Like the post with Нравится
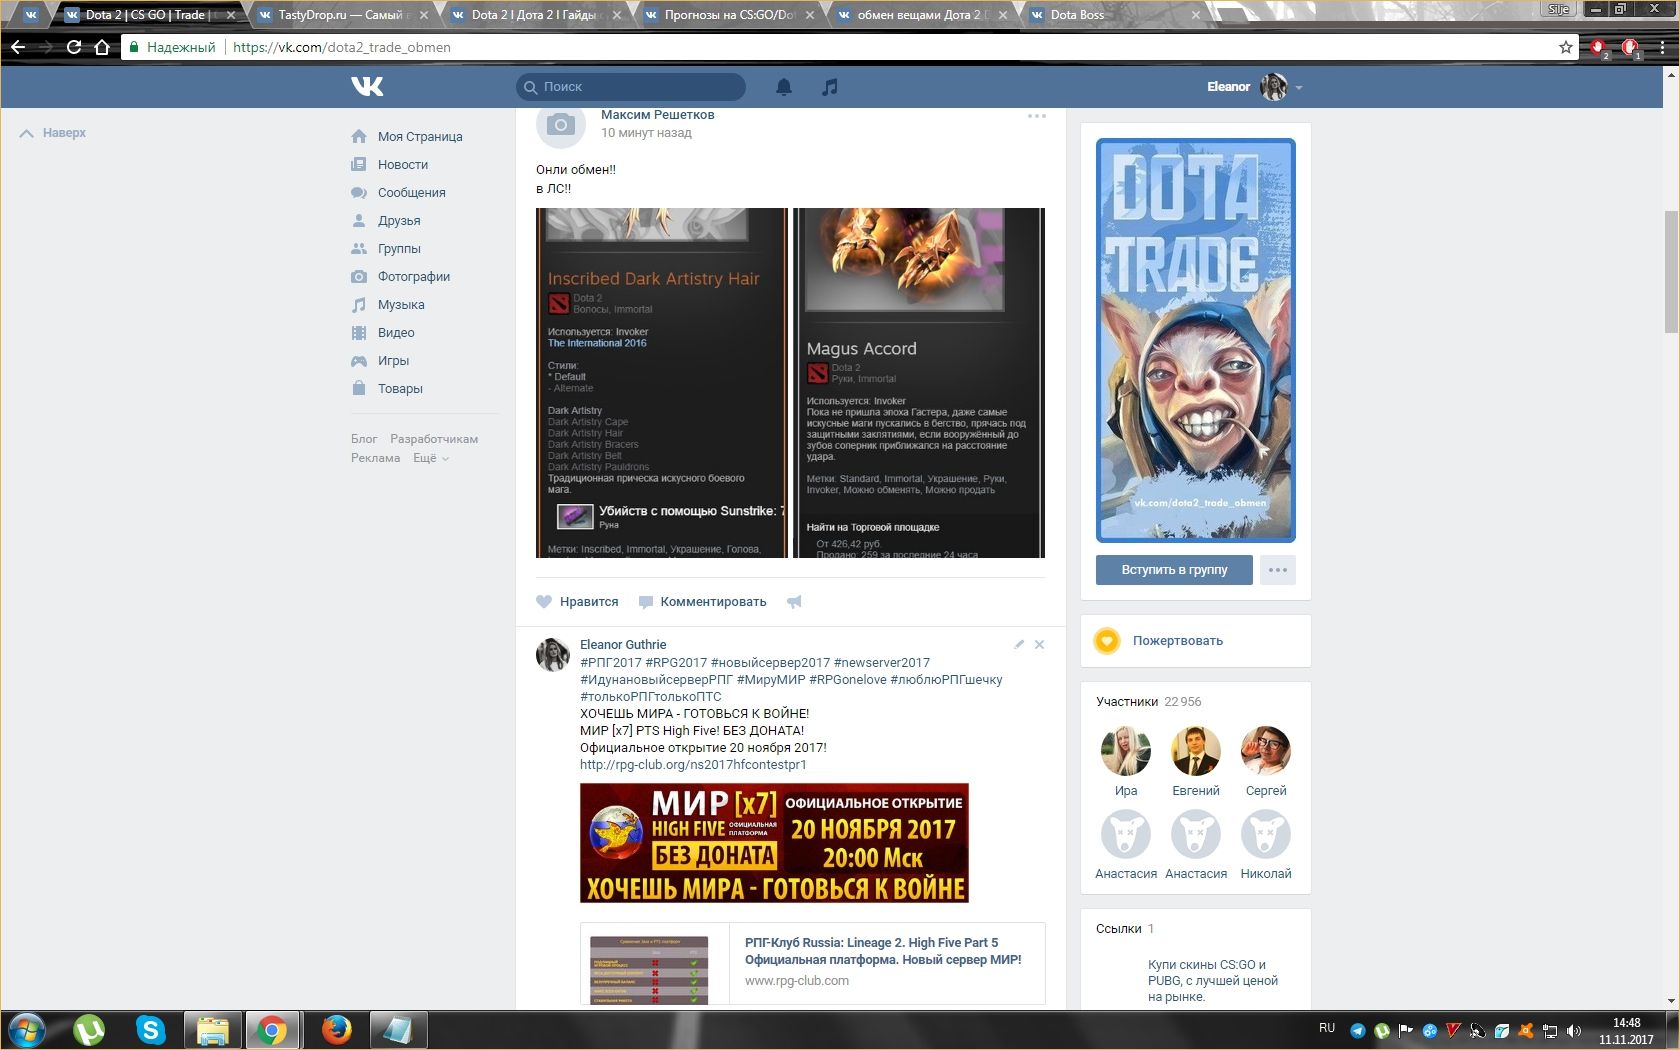The height and width of the screenshot is (1050, 1680). [x=577, y=602]
